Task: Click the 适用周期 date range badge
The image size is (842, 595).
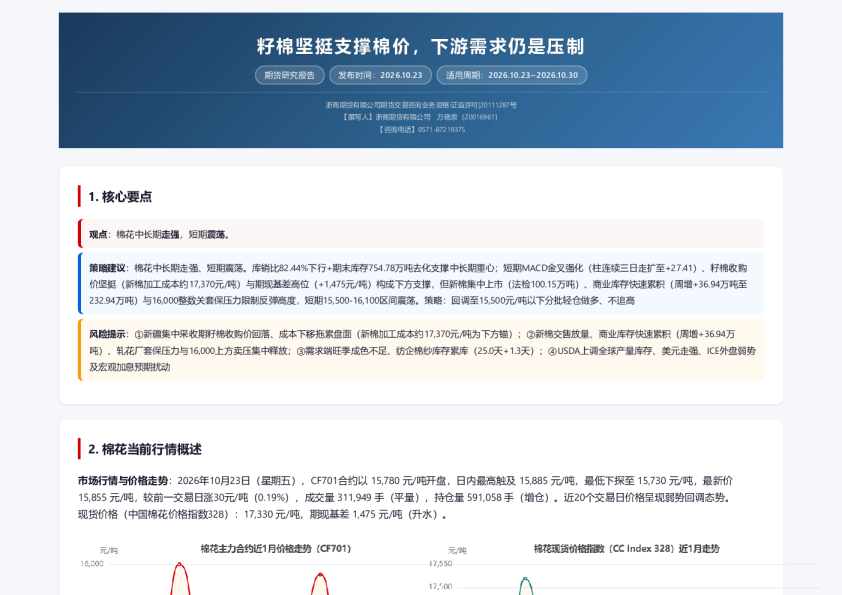Action: coord(512,75)
